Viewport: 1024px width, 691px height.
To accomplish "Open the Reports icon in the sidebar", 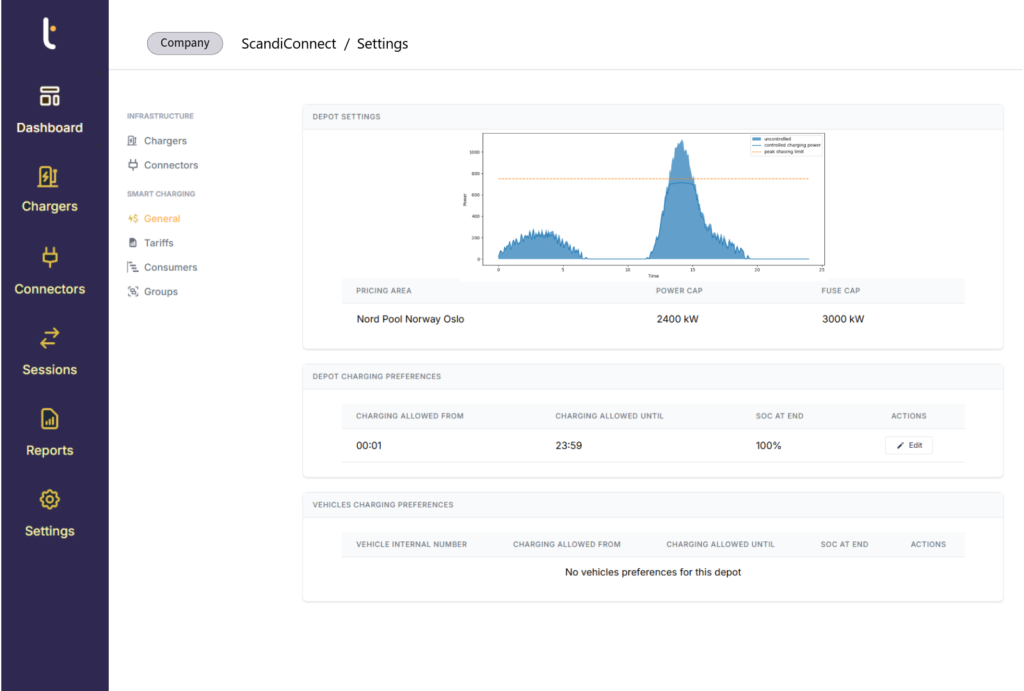I will (x=49, y=419).
